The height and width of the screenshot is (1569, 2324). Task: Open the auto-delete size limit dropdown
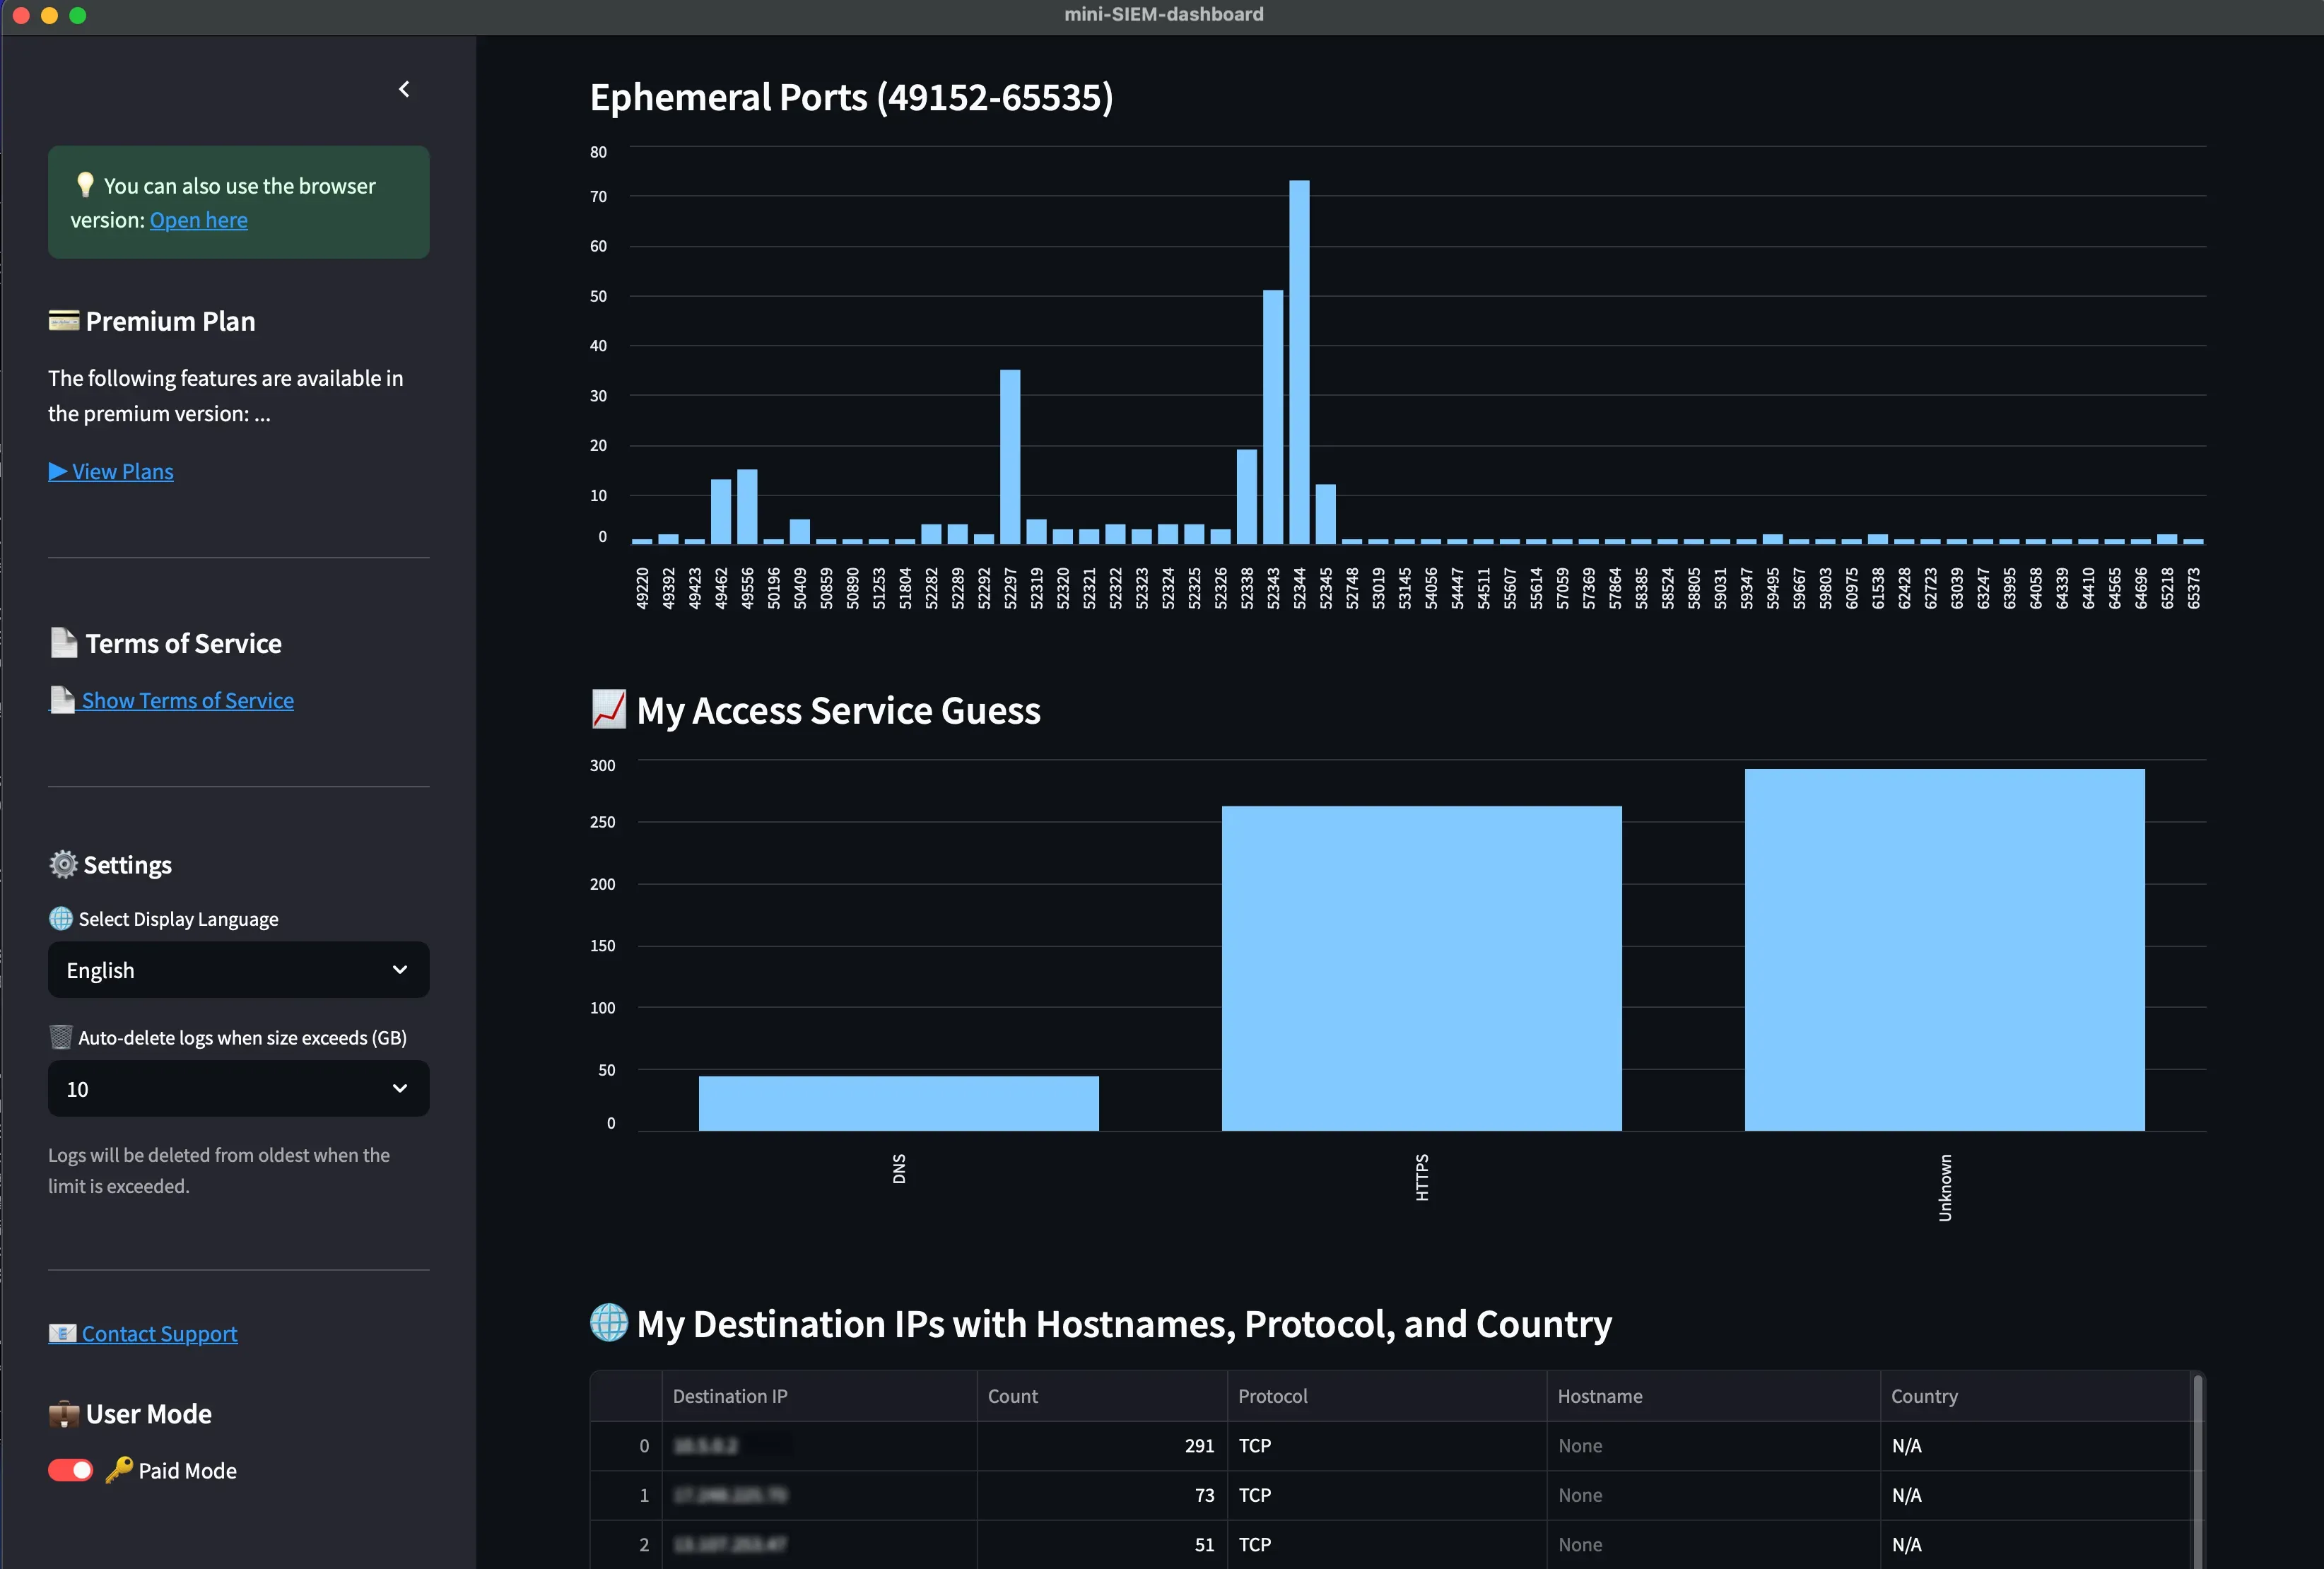coord(238,1088)
